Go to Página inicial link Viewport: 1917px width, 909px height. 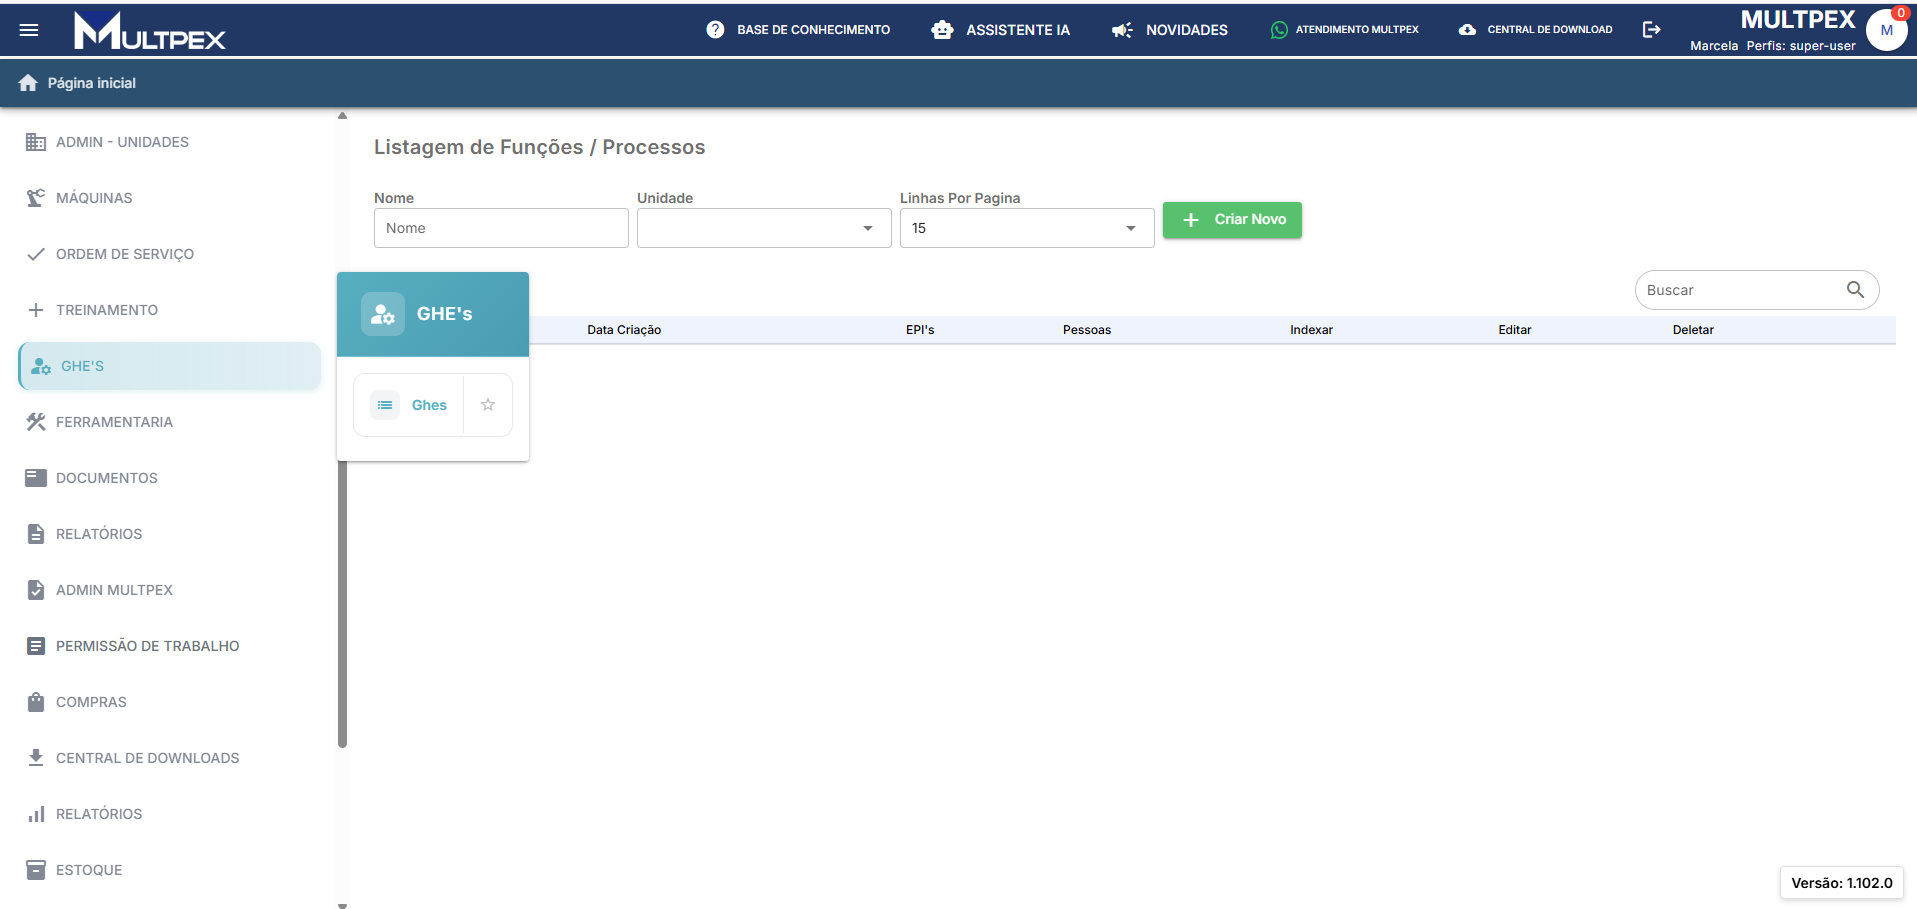(92, 83)
